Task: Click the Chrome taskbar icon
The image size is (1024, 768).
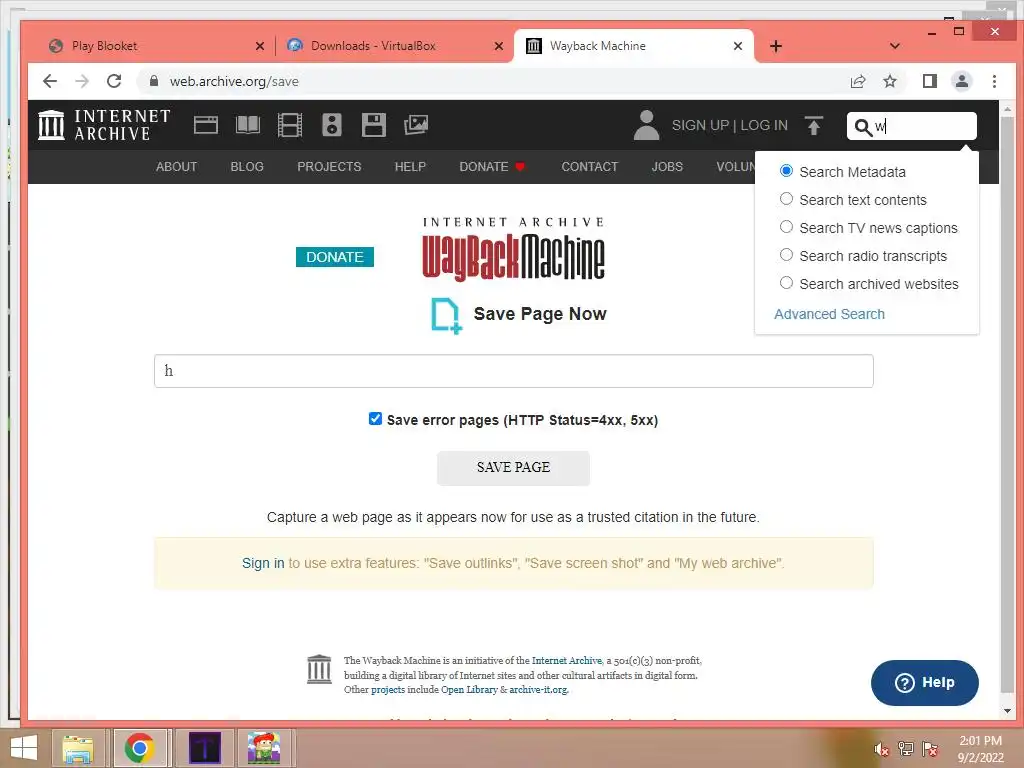Action: (139, 748)
